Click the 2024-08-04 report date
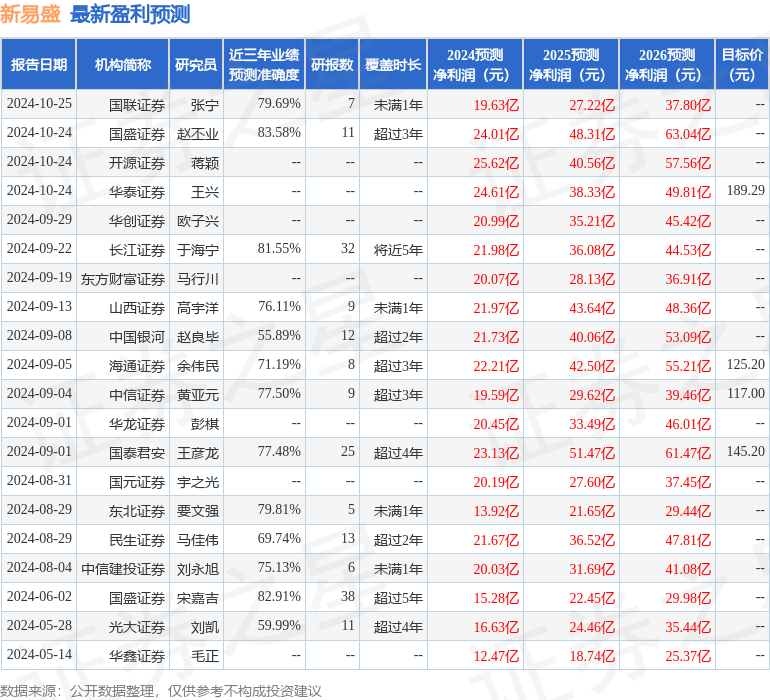This screenshot has height=700, width=770. point(39,567)
